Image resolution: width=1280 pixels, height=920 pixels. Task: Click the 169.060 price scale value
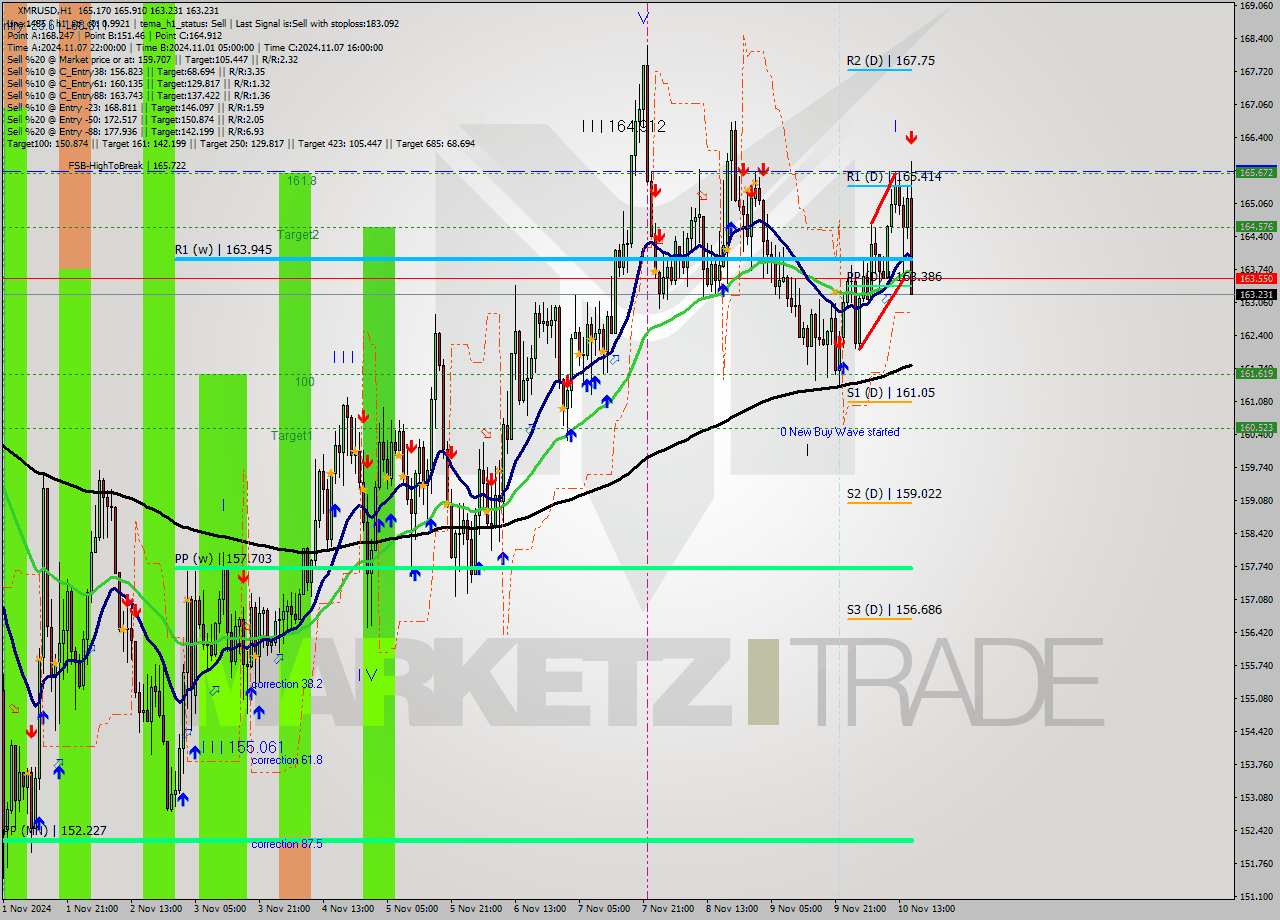click(x=1256, y=6)
